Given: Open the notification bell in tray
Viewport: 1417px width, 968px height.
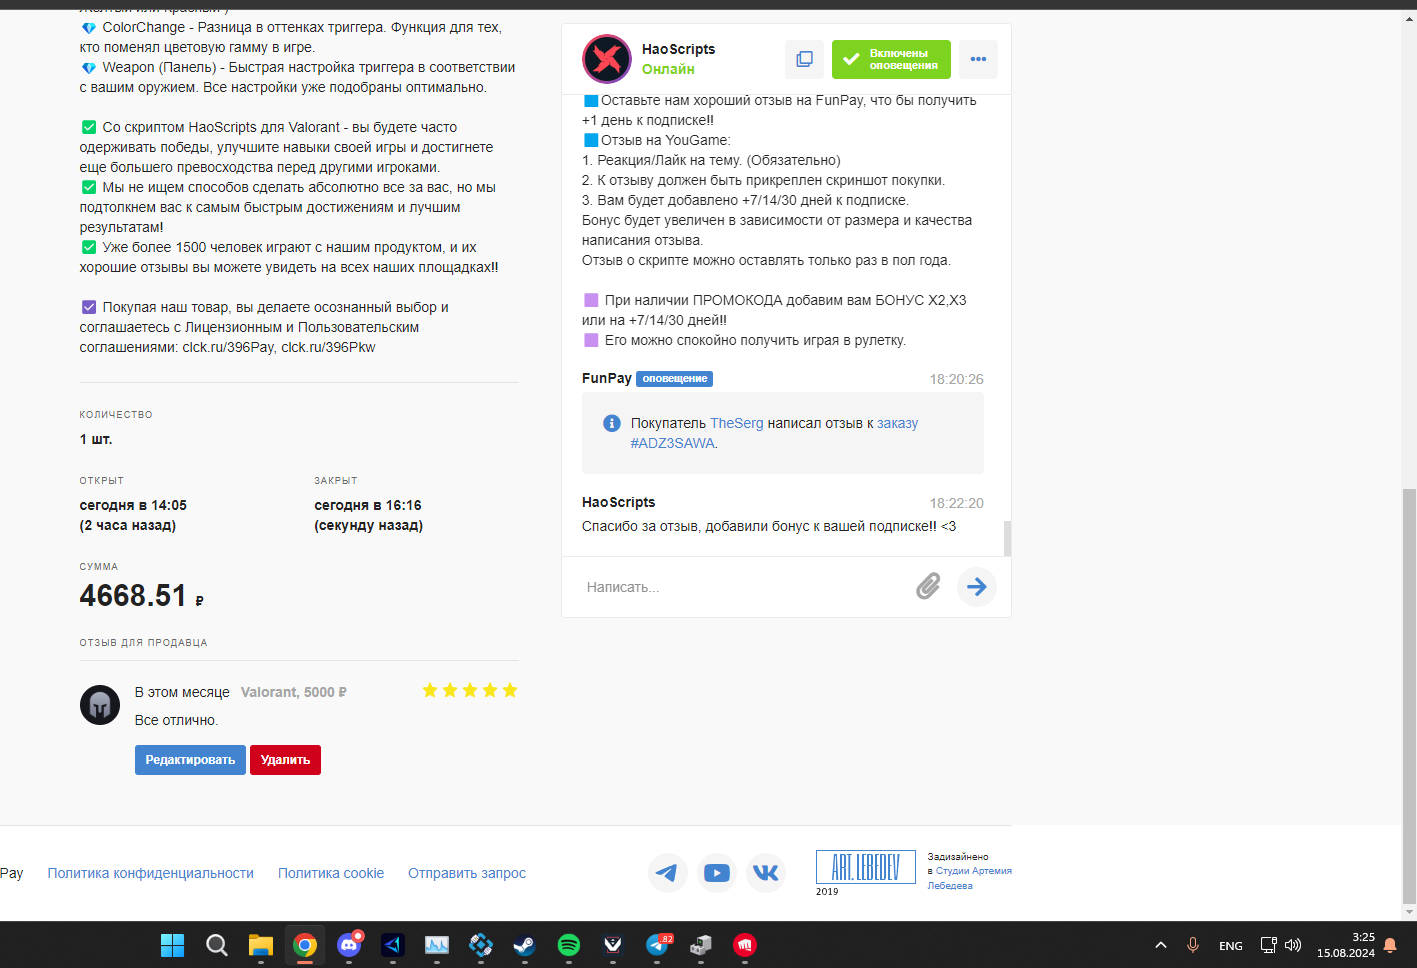Looking at the screenshot, I should [x=1390, y=945].
